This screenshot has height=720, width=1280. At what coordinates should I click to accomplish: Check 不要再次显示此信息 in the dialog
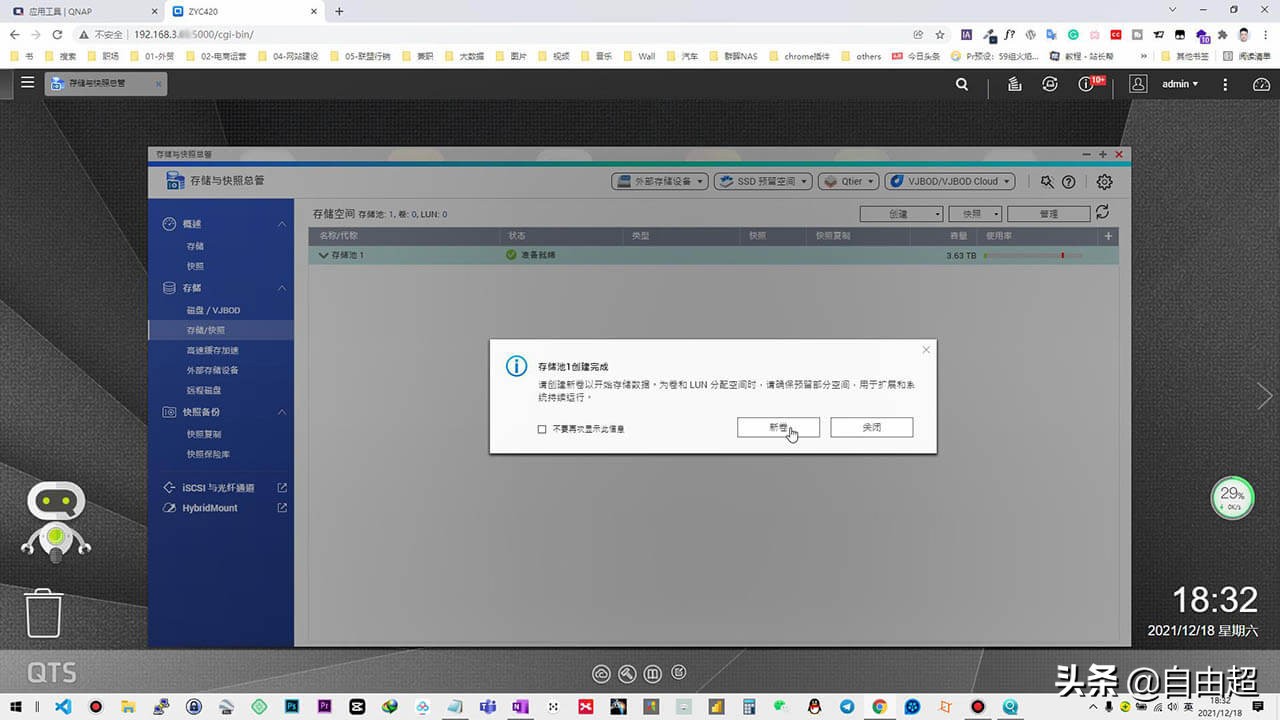coord(544,427)
